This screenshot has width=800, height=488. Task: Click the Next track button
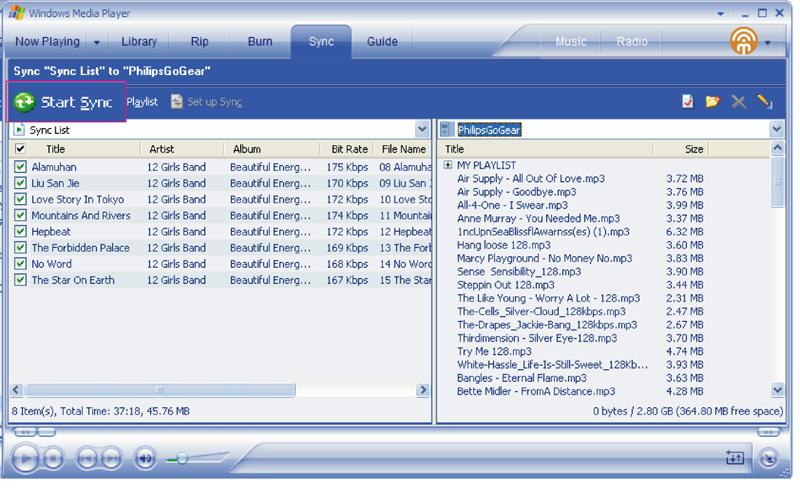pos(111,459)
